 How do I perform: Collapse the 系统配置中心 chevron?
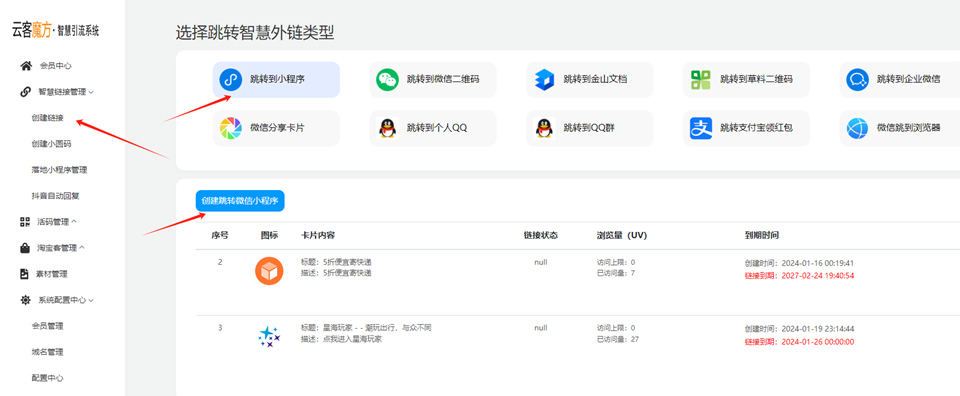[x=91, y=300]
